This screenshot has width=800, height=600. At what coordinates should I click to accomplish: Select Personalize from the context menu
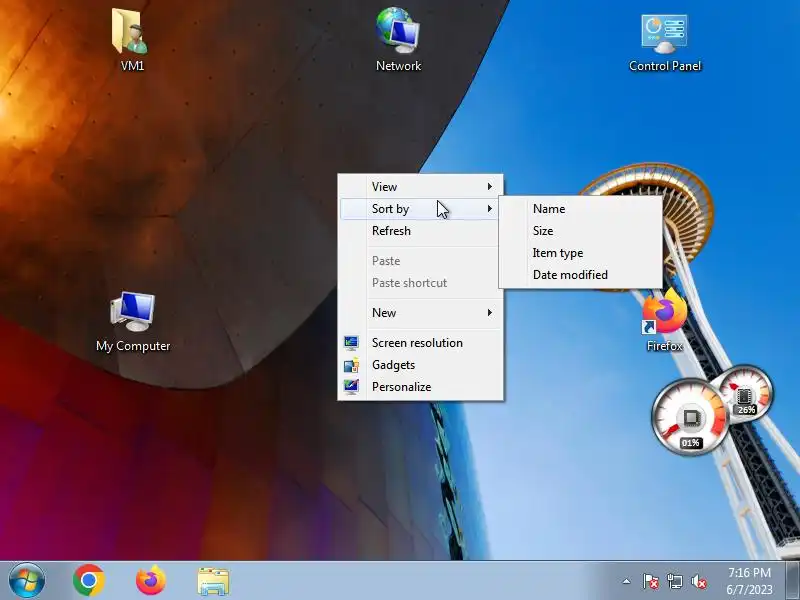(421, 387)
